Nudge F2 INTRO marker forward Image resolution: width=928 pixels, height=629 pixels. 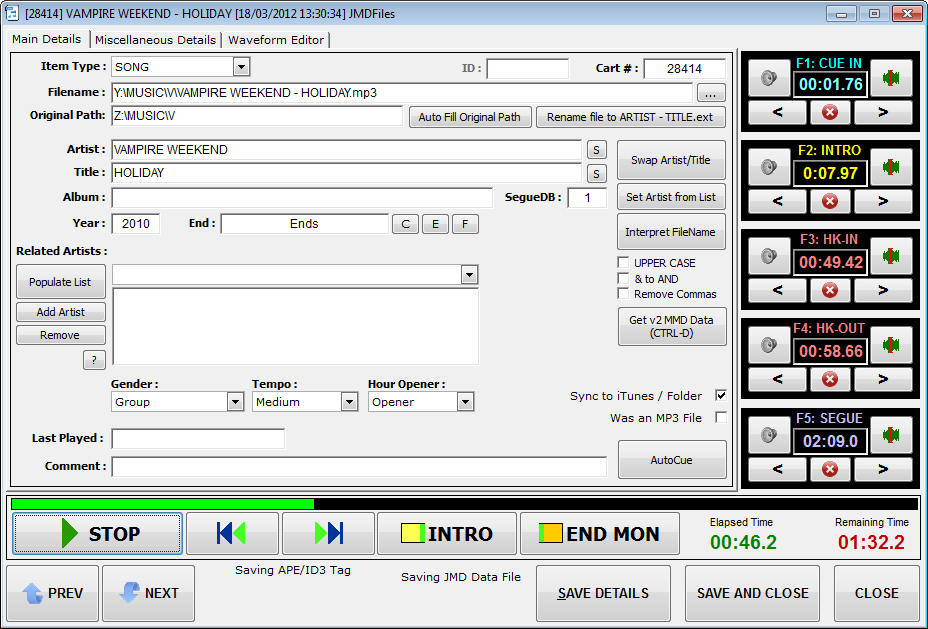pyautogui.click(x=883, y=201)
